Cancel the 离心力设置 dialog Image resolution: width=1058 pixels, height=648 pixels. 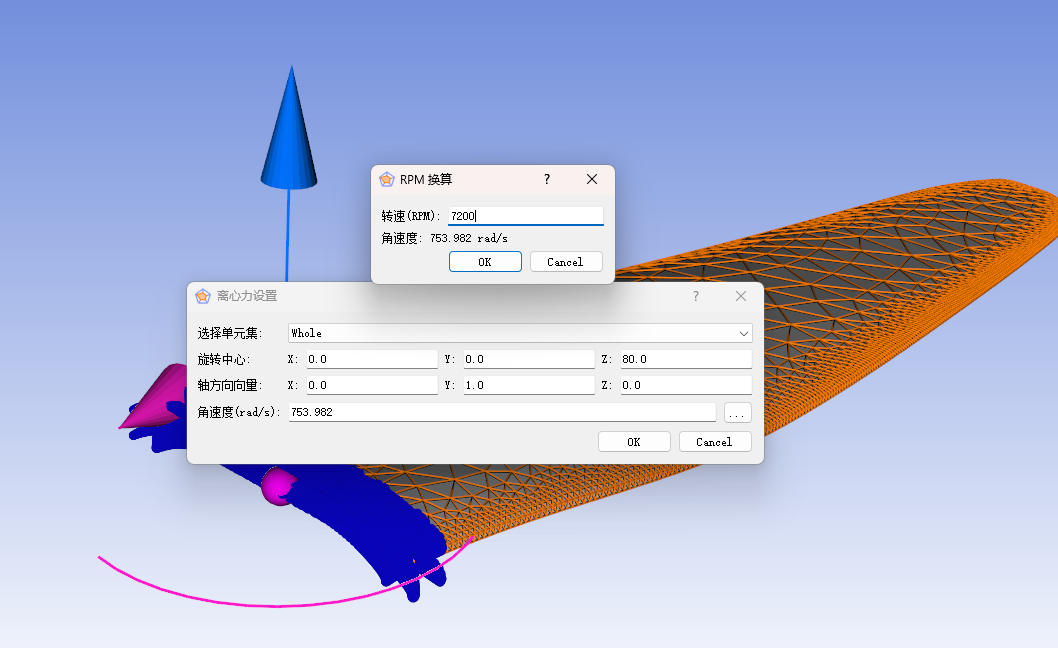click(x=715, y=441)
